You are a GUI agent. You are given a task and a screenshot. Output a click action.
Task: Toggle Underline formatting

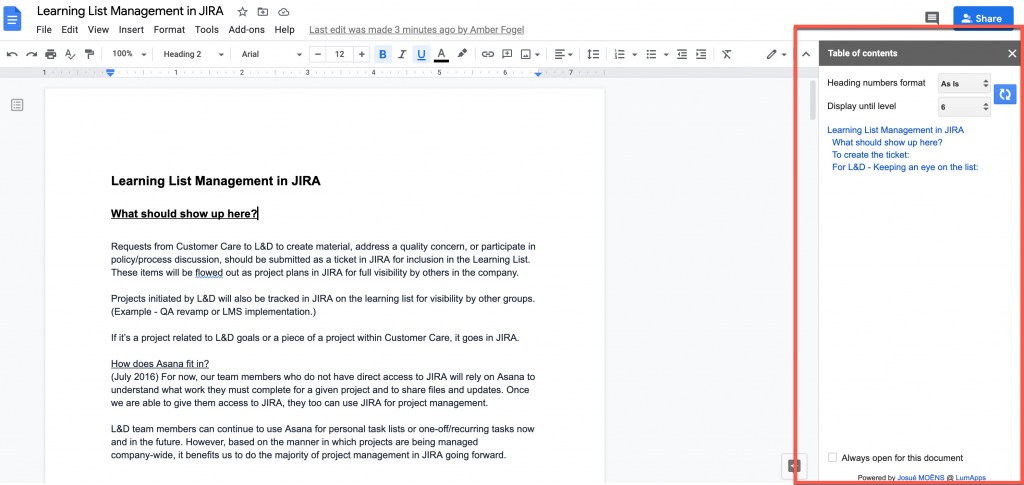(421, 54)
